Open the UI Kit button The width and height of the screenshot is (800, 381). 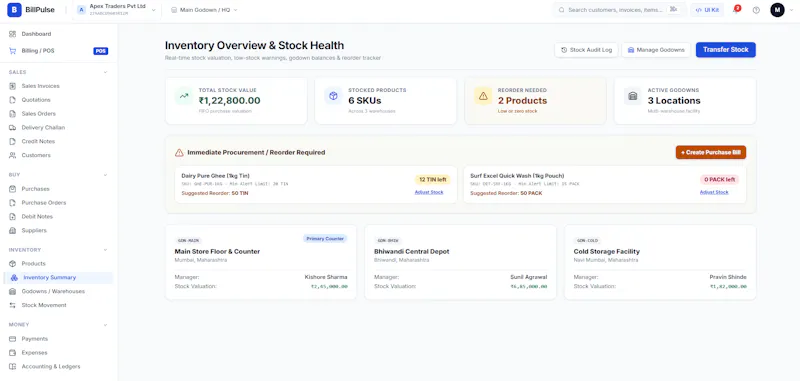click(707, 10)
